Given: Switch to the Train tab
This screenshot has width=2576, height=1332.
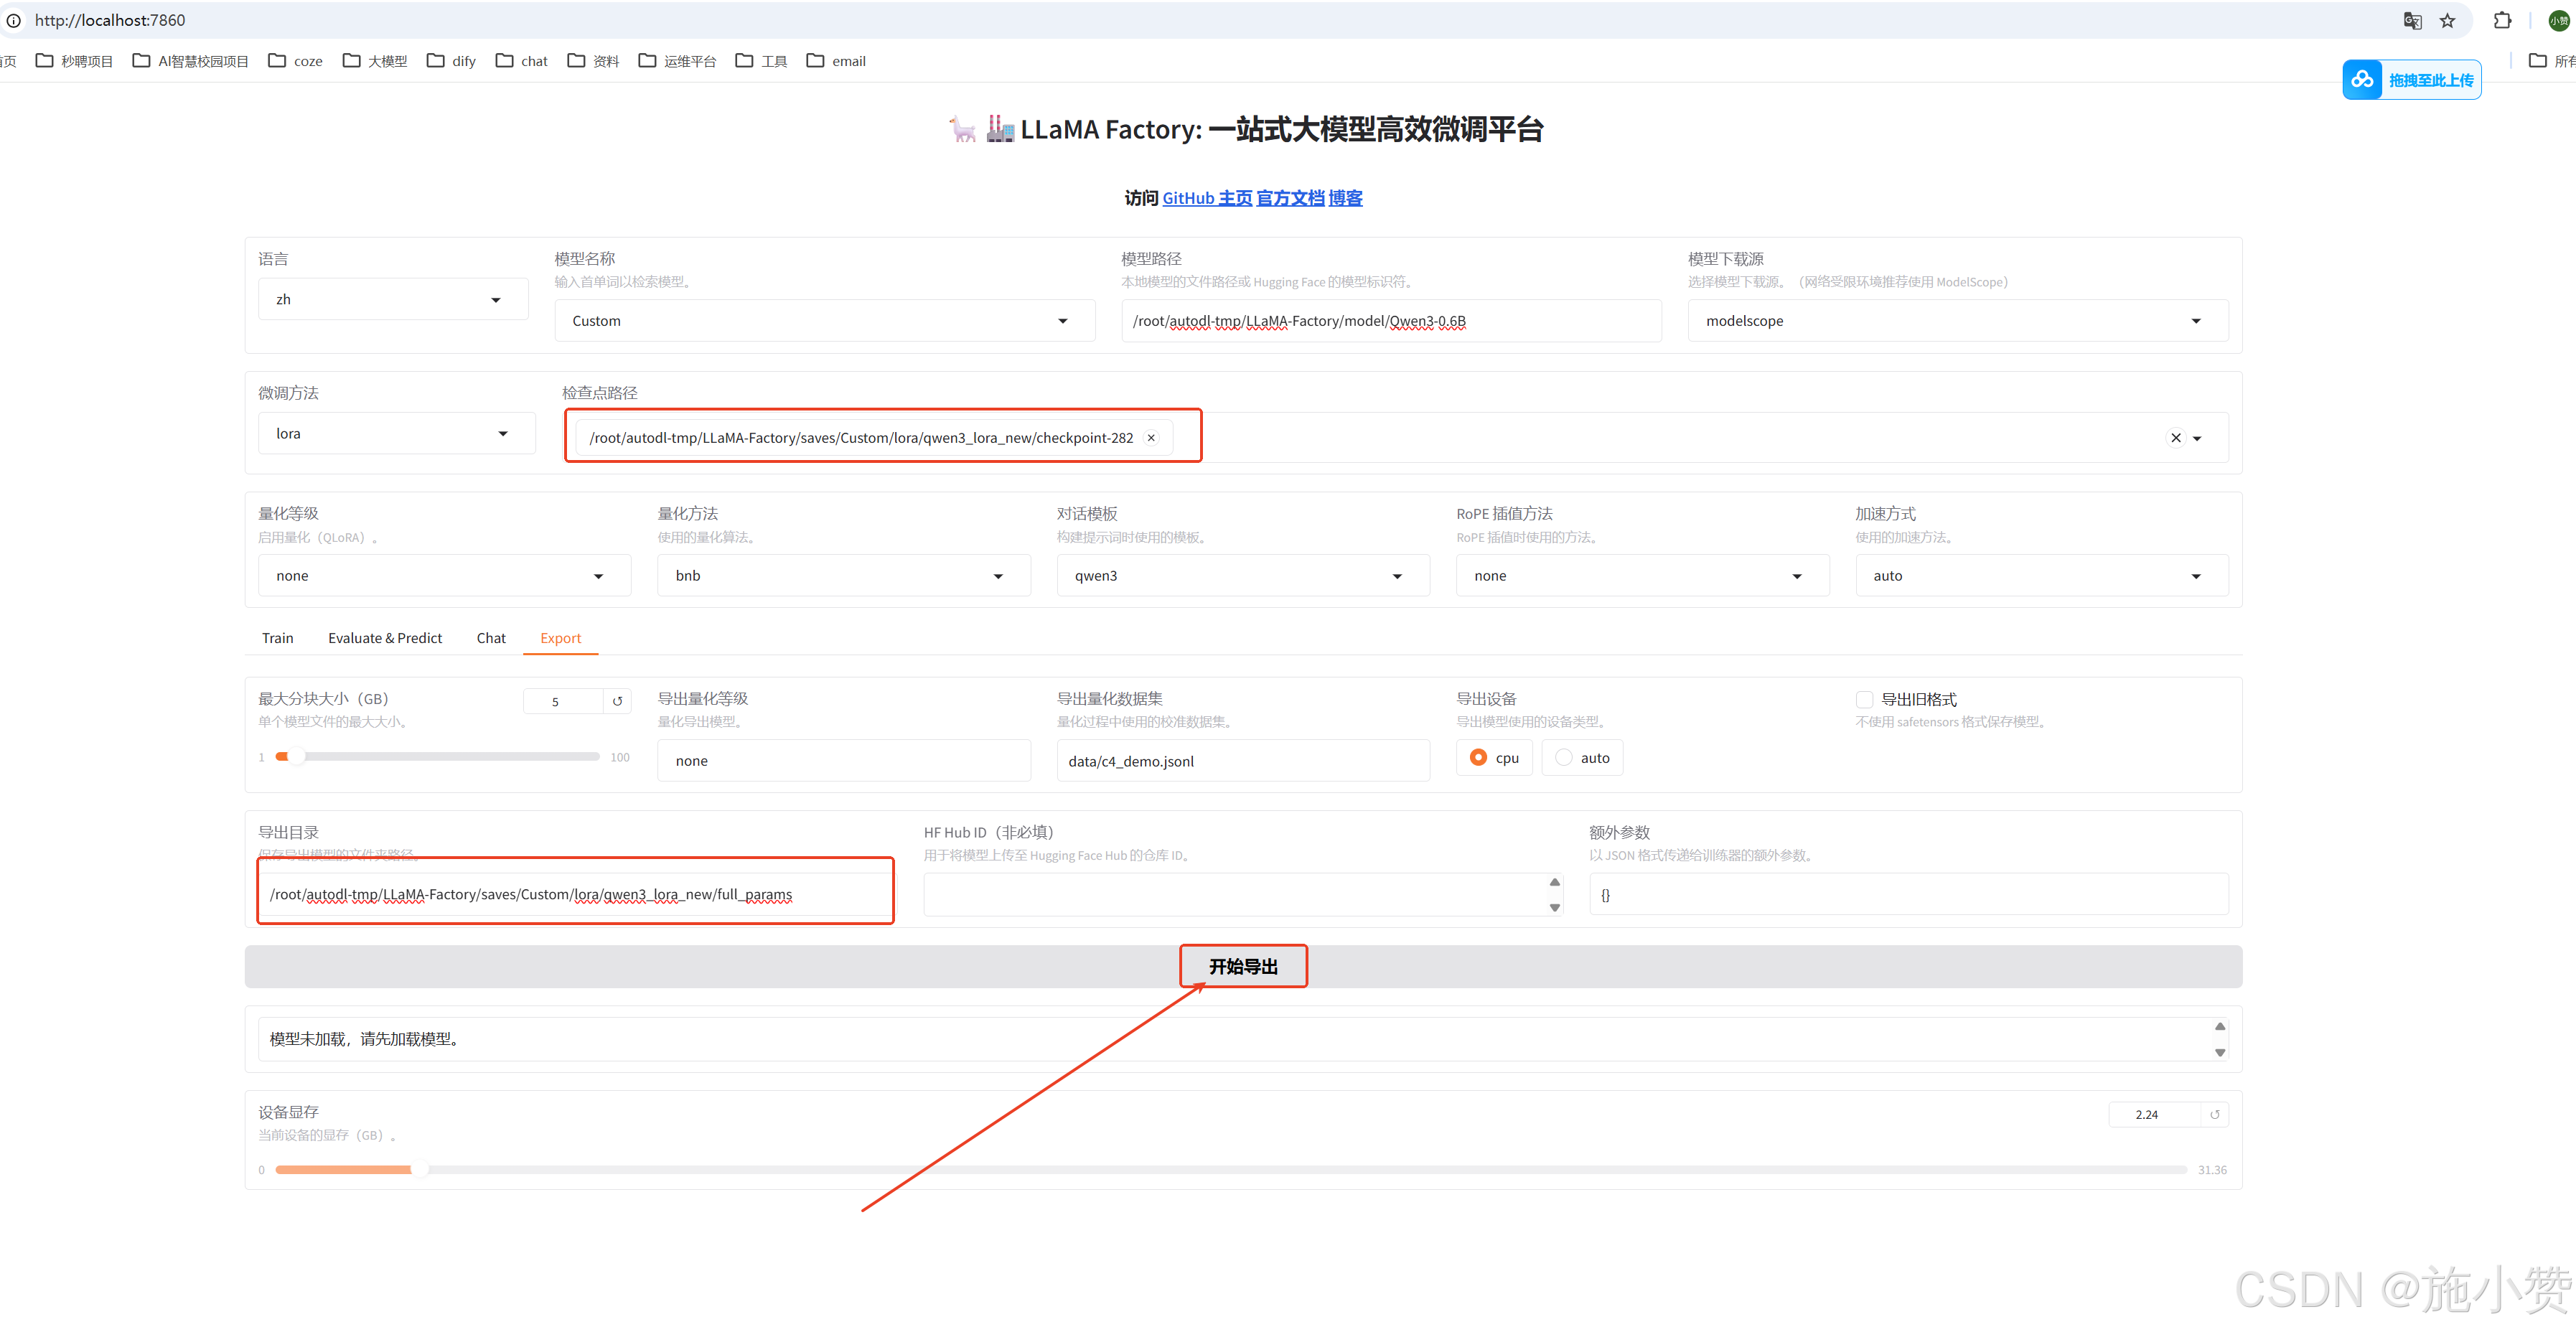Looking at the screenshot, I should pyautogui.click(x=278, y=638).
